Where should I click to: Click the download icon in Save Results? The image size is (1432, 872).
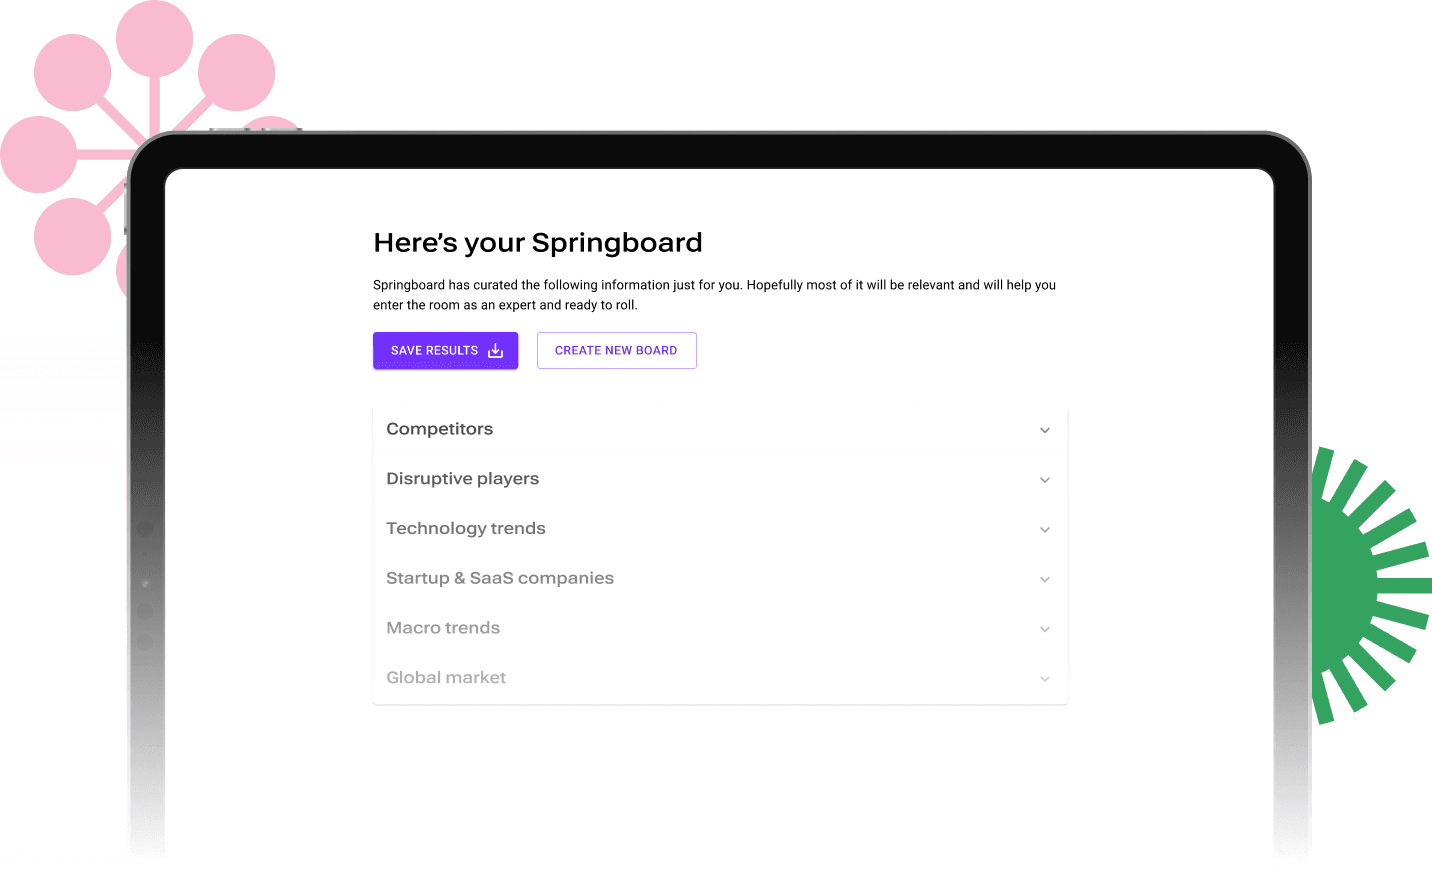coord(495,351)
